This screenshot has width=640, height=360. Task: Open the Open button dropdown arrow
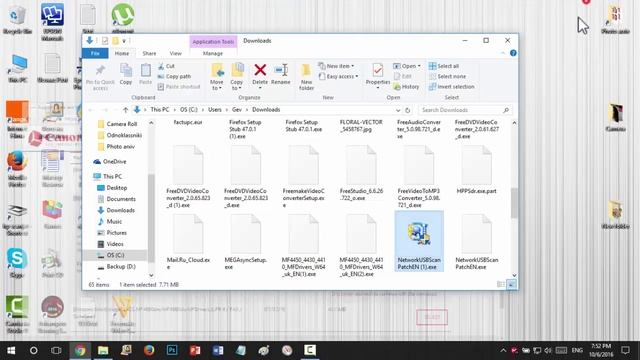coord(419,66)
